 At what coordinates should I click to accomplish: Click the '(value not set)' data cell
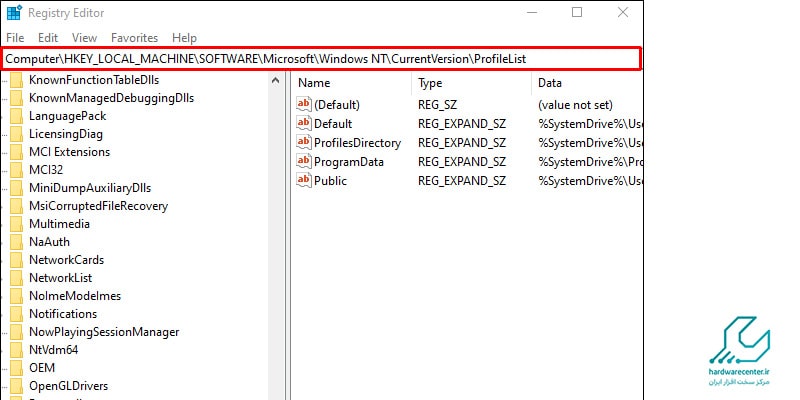click(x=575, y=105)
